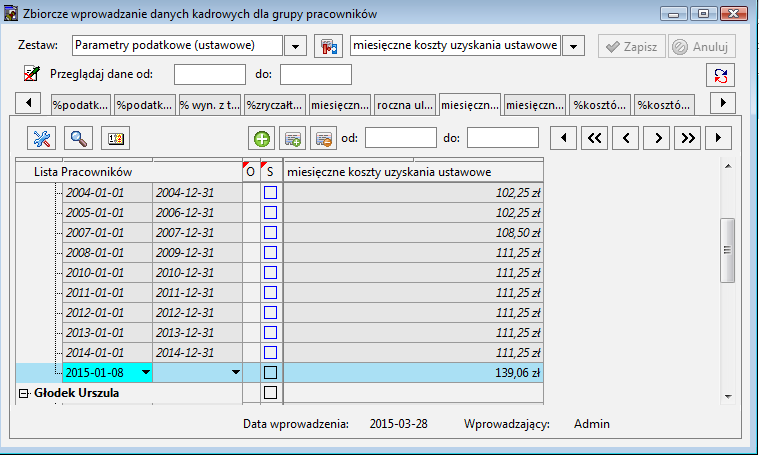Switch to the roczna ul... tab
The image size is (759, 455).
(405, 105)
